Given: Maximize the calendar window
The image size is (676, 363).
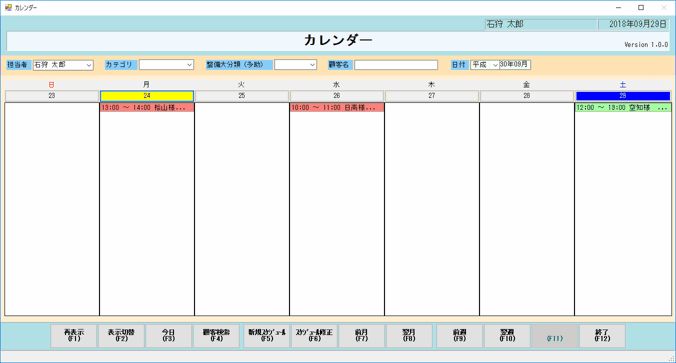Looking at the screenshot, I should (641, 7).
